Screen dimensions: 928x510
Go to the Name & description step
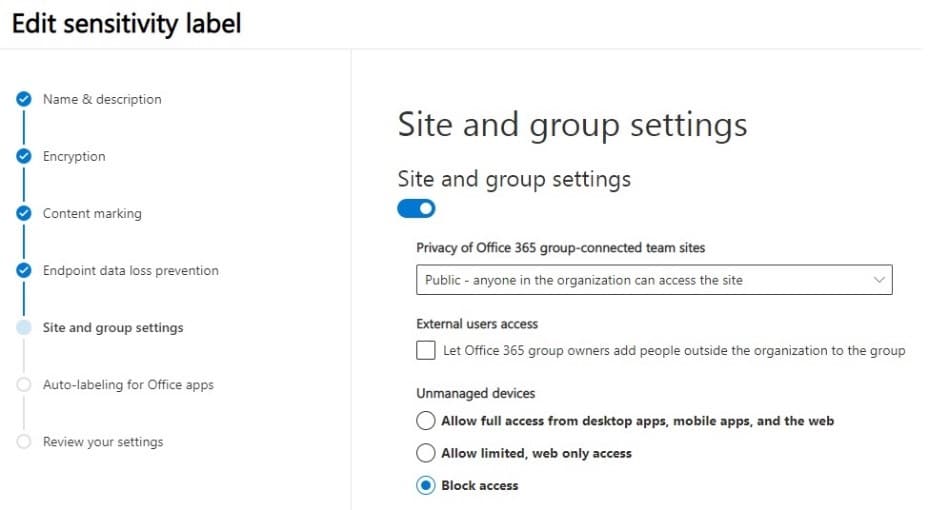102,99
